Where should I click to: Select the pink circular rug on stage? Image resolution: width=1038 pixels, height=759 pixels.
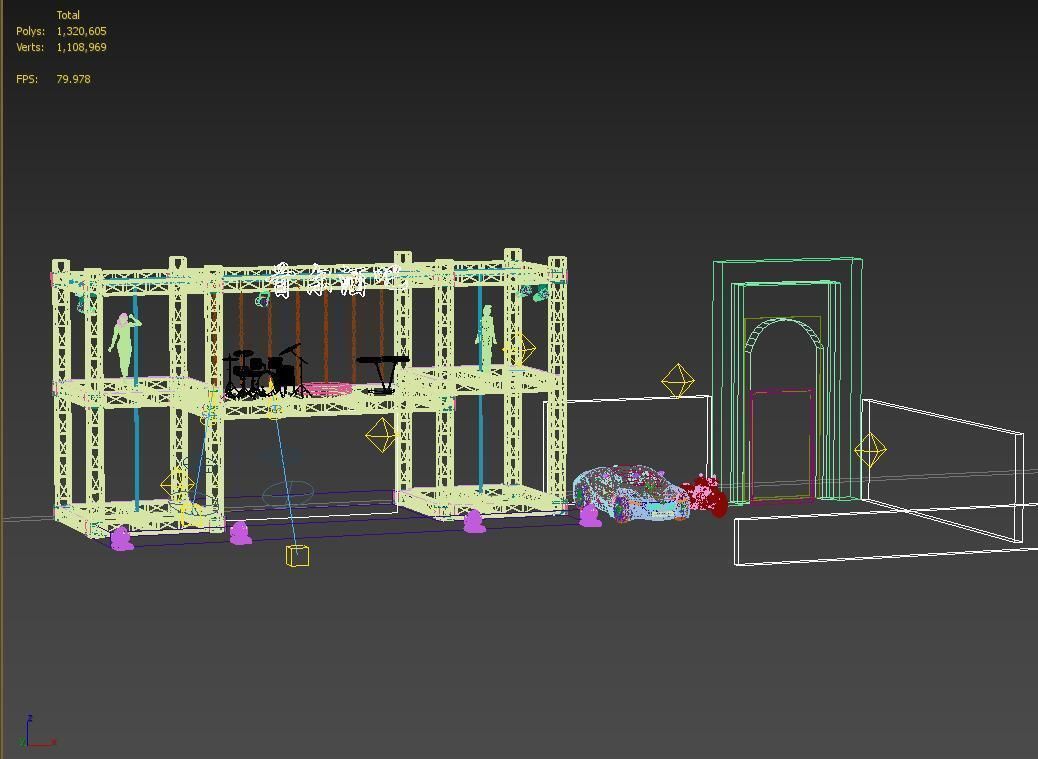tap(328, 389)
